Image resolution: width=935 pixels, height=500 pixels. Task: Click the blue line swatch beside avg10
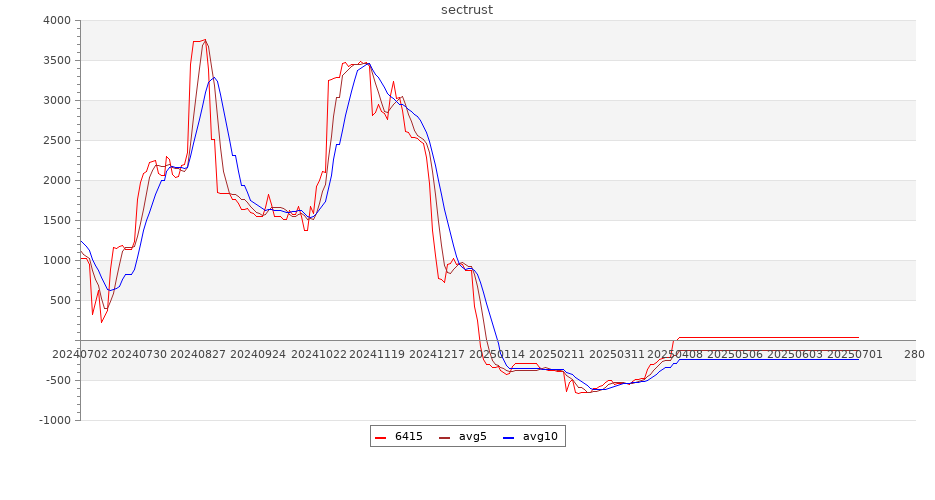tap(509, 437)
